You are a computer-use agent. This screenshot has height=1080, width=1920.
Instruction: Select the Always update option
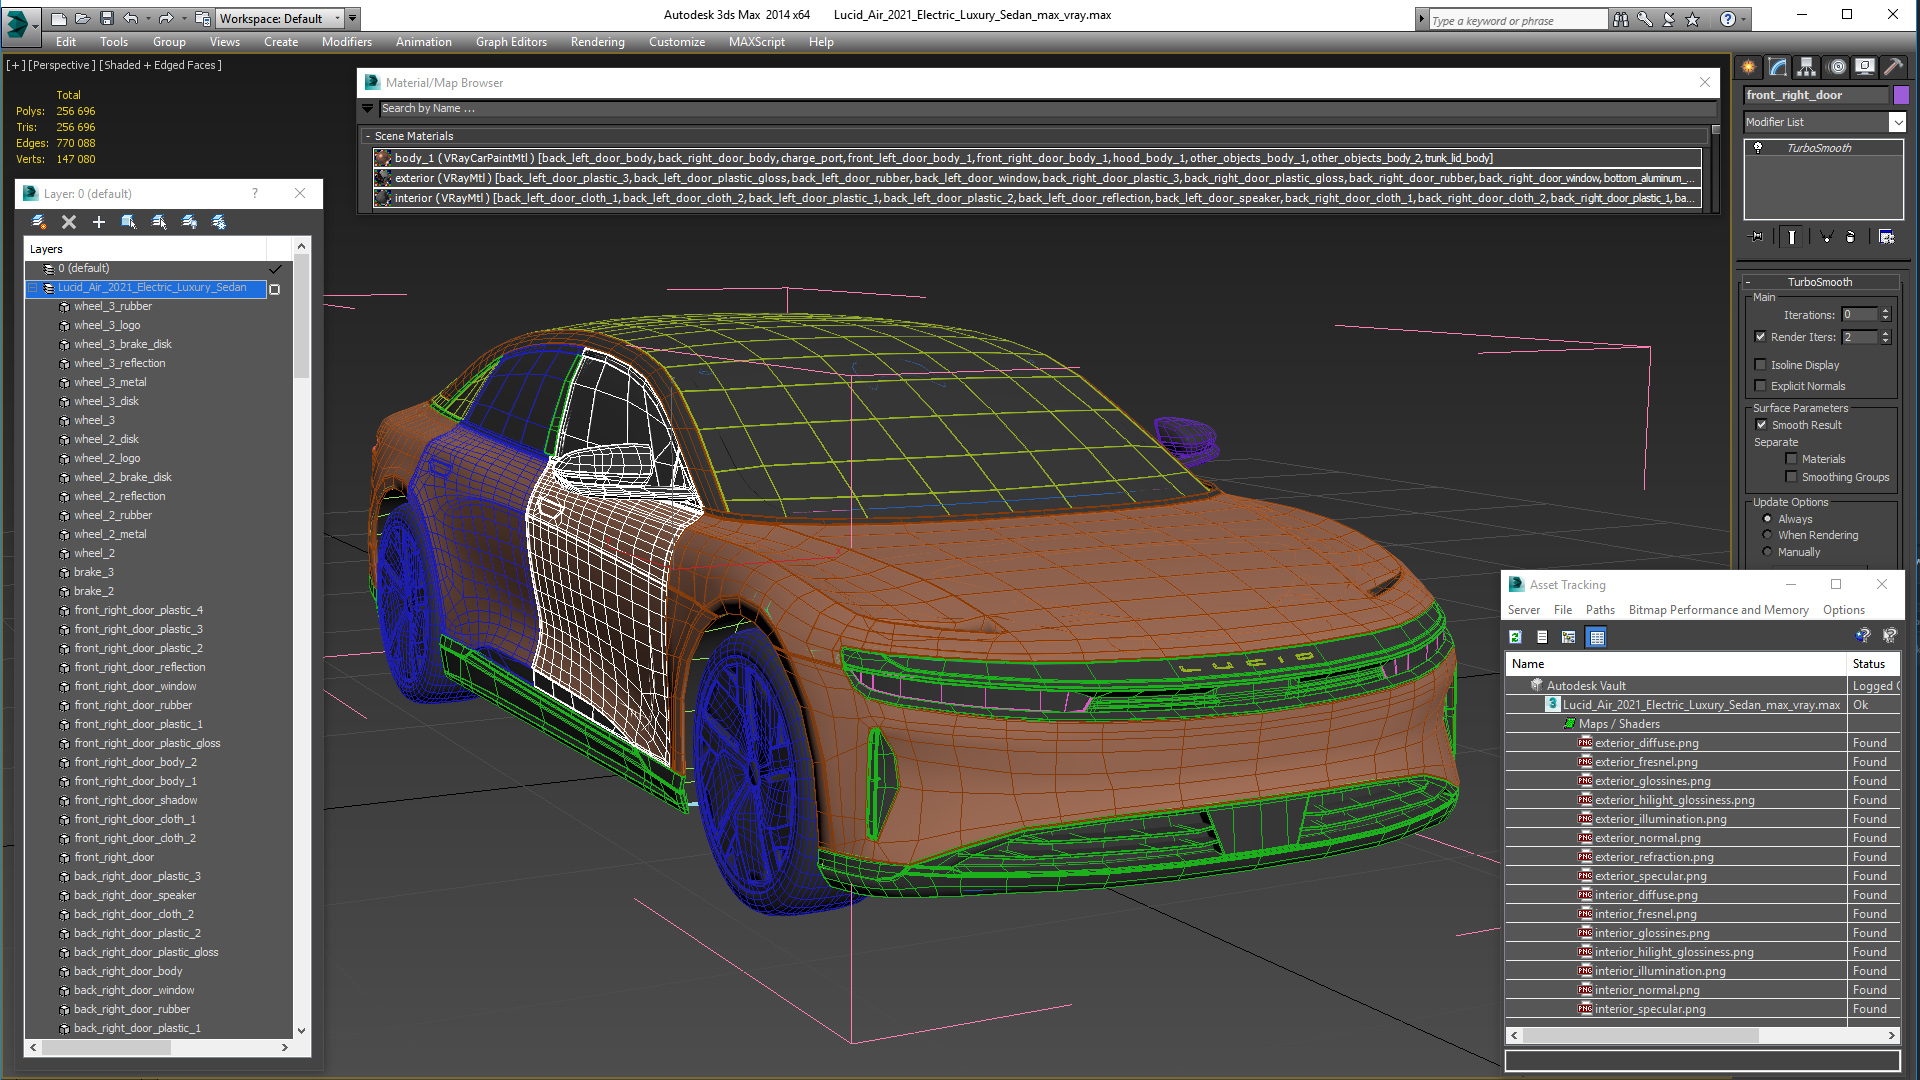1768,519
